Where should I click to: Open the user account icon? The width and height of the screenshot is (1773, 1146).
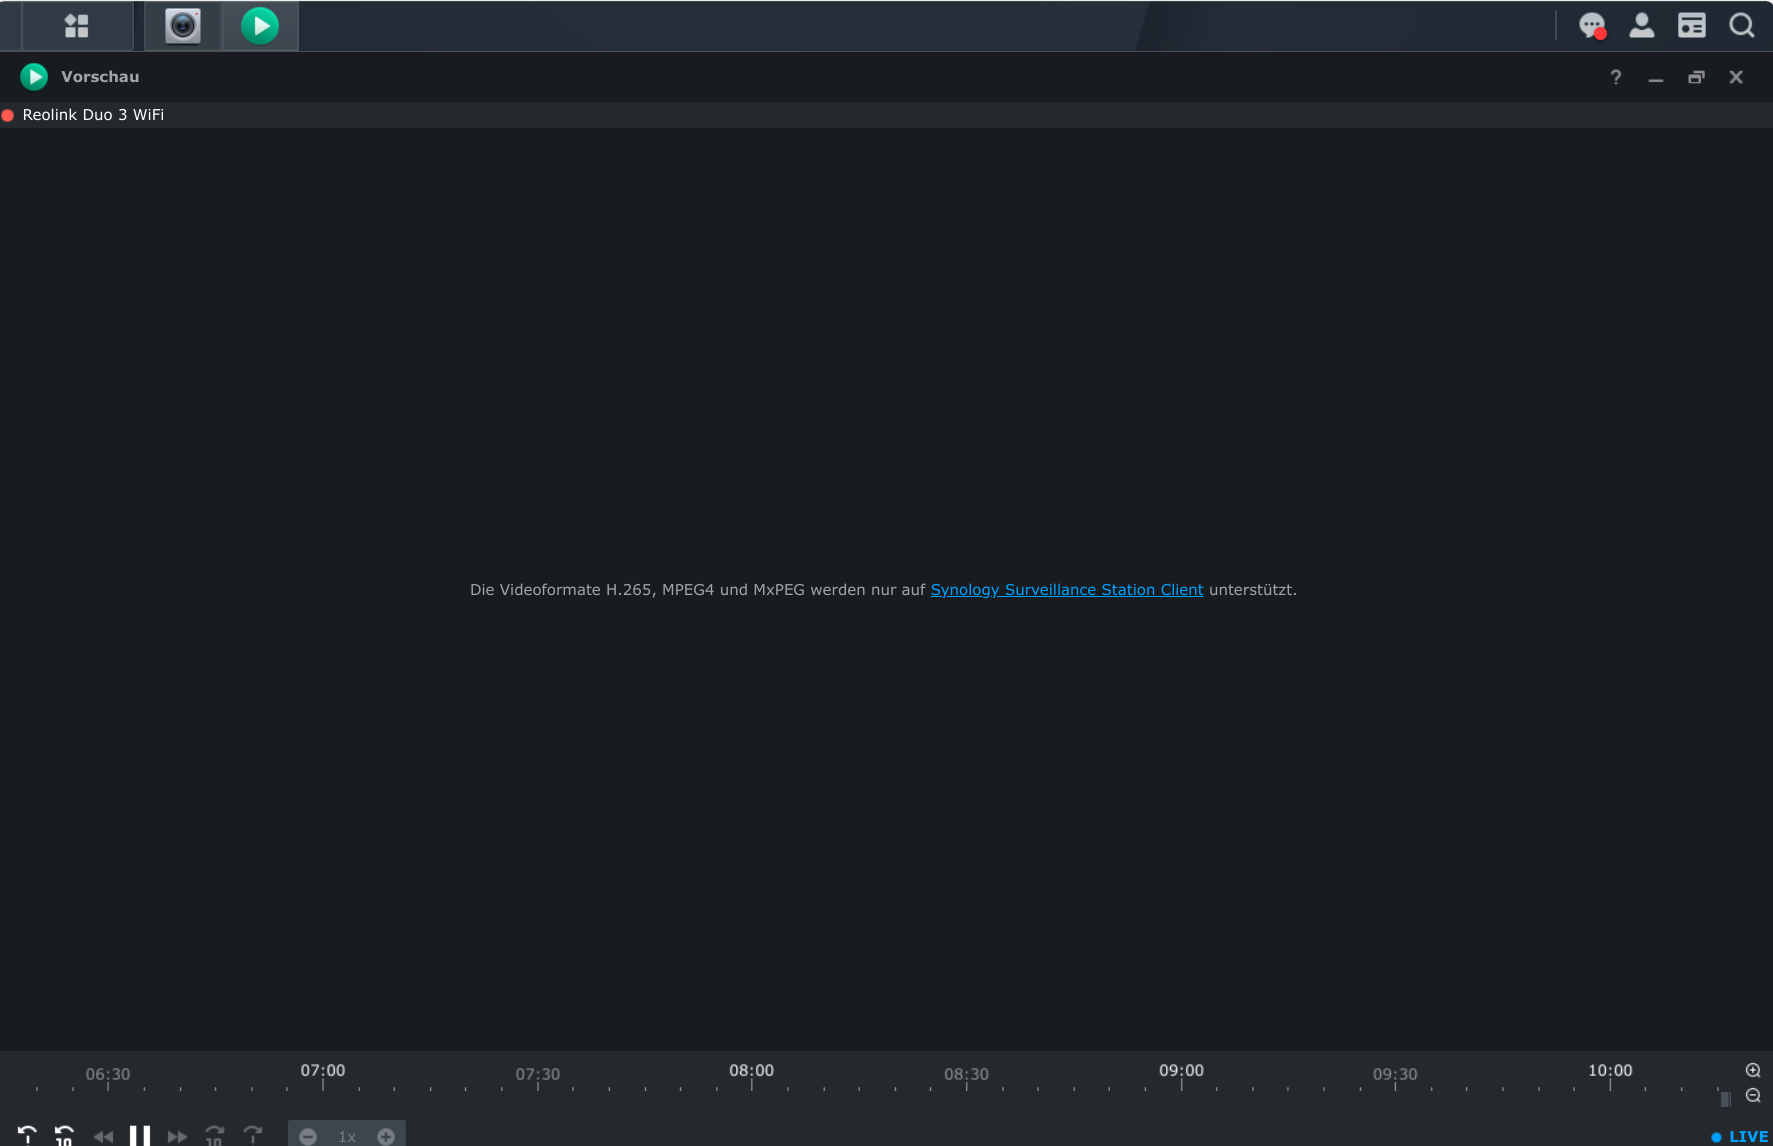click(1641, 26)
